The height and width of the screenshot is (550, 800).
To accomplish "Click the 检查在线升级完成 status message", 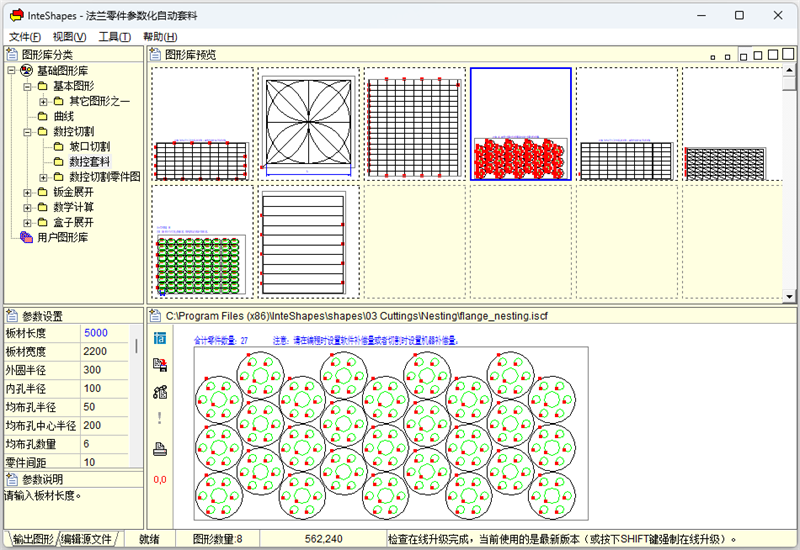I will pyautogui.click(x=562, y=539).
